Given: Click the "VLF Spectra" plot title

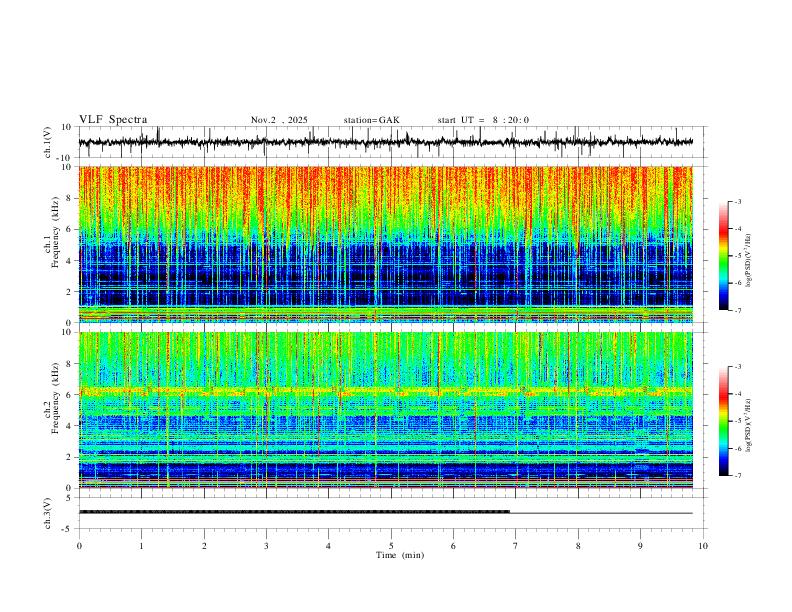Looking at the screenshot, I should tap(113, 120).
